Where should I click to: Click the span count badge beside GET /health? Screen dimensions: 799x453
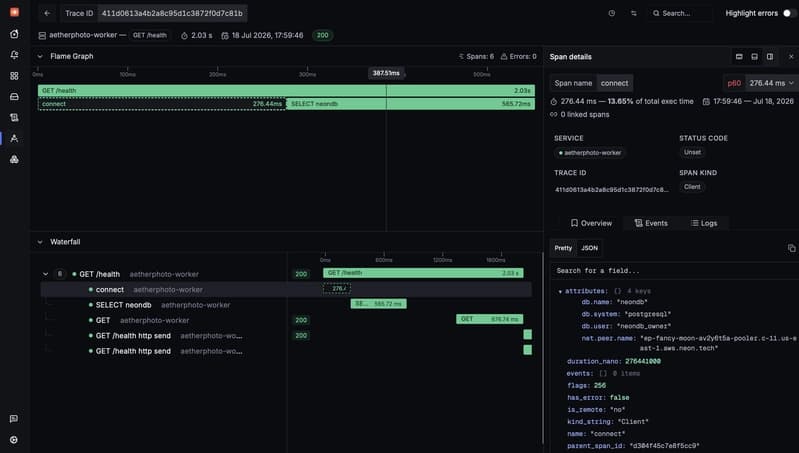[60, 274]
